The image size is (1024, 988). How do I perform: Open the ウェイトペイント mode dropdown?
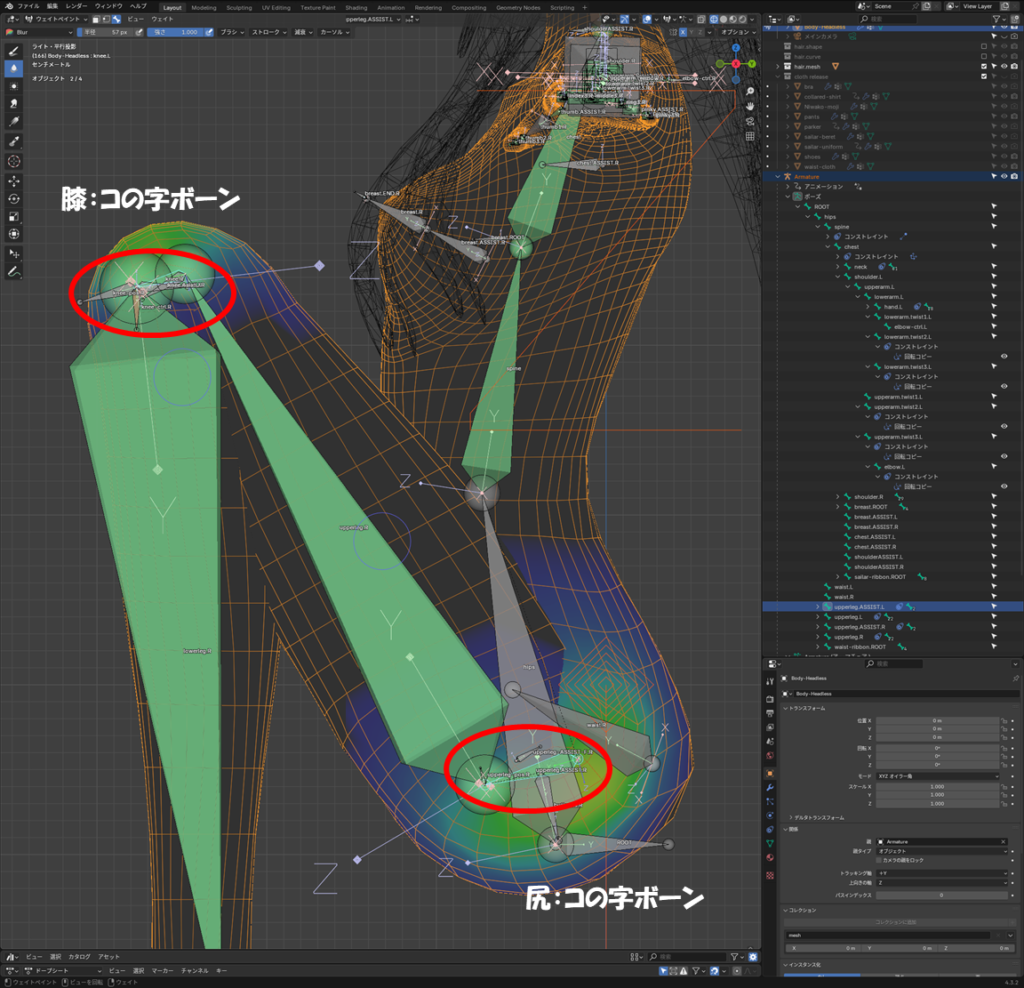click(x=58, y=19)
